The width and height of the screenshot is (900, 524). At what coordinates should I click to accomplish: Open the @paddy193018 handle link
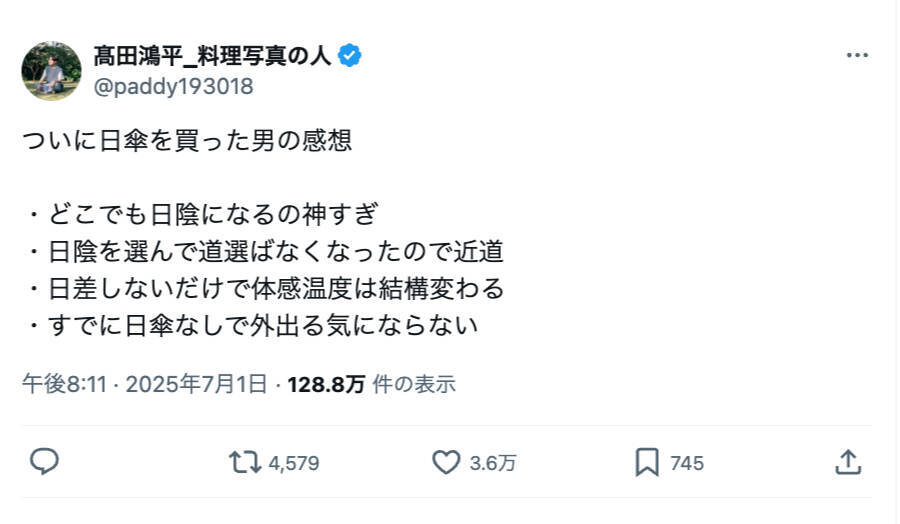click(173, 86)
